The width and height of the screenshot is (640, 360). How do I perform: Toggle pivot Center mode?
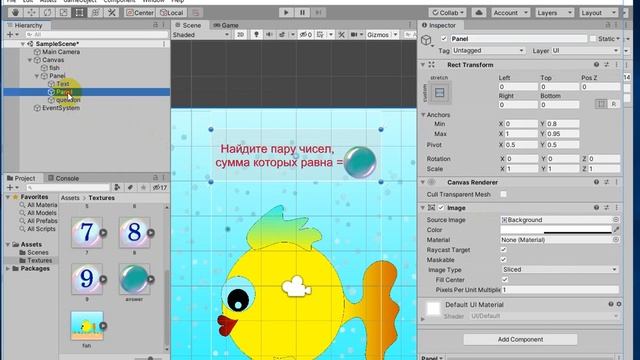point(140,13)
